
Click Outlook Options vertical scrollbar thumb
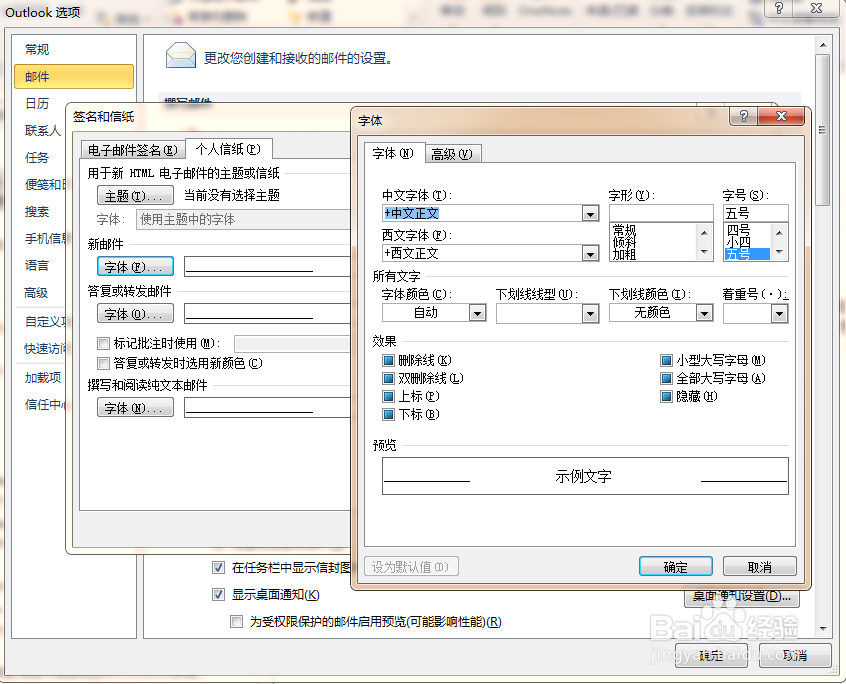822,129
